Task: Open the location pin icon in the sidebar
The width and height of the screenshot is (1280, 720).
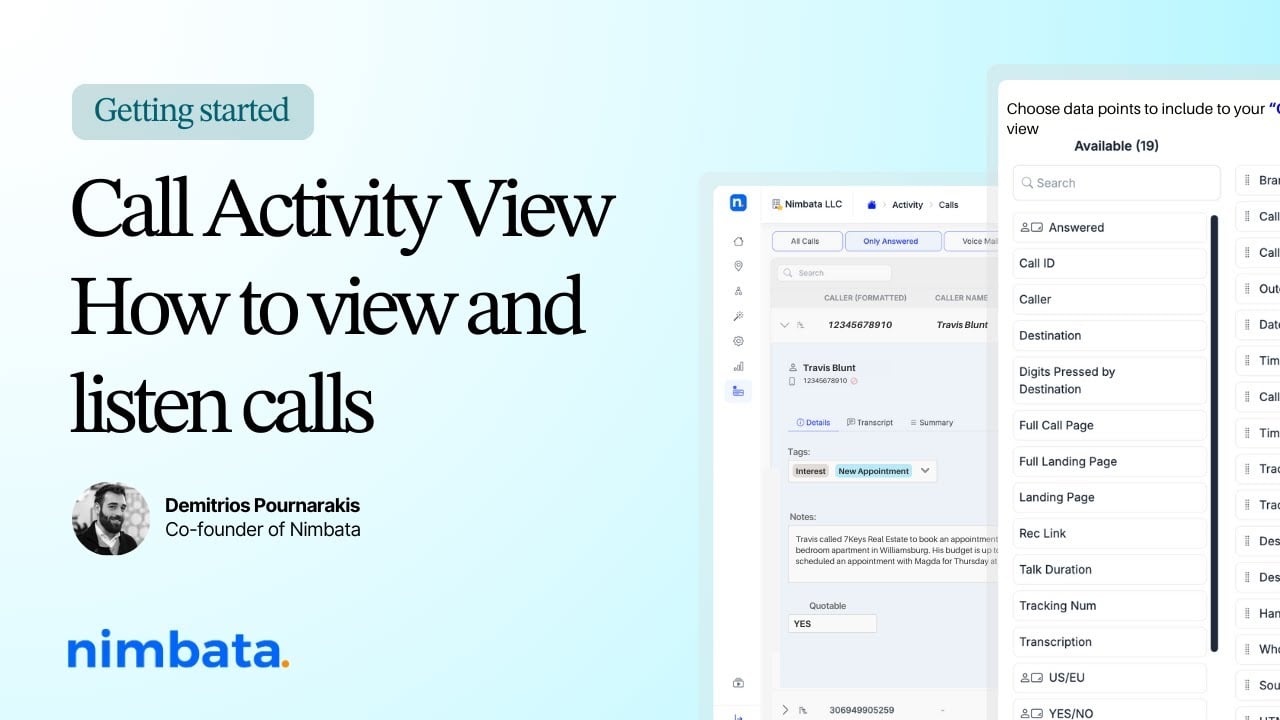Action: 738,266
